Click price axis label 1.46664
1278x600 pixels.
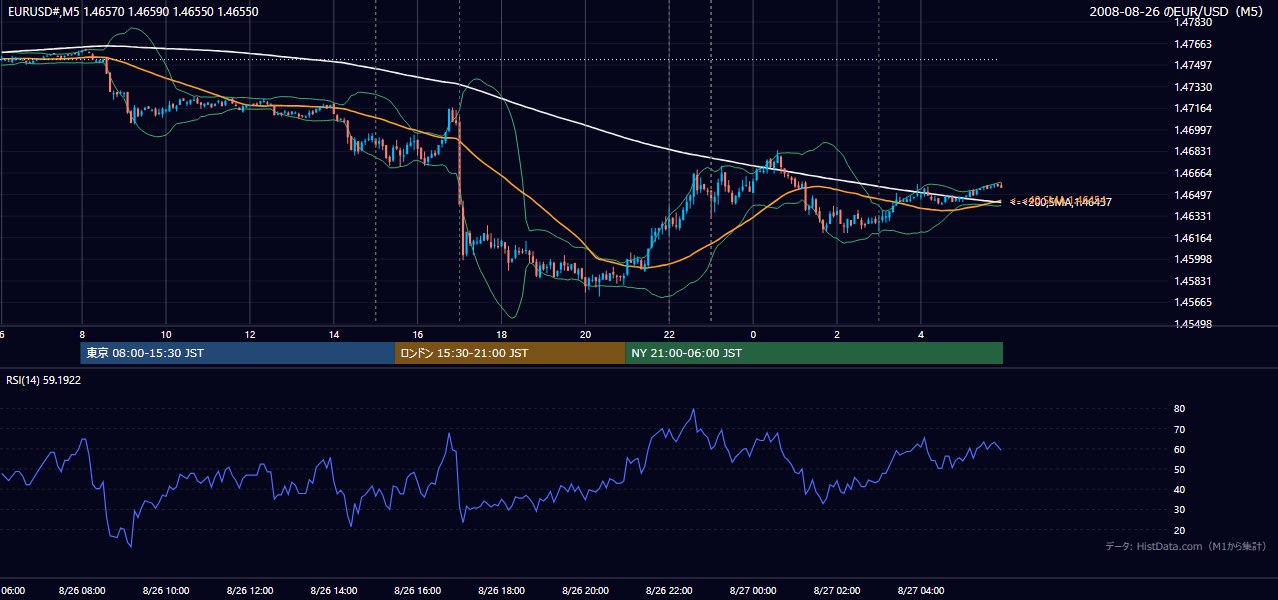(1192, 173)
